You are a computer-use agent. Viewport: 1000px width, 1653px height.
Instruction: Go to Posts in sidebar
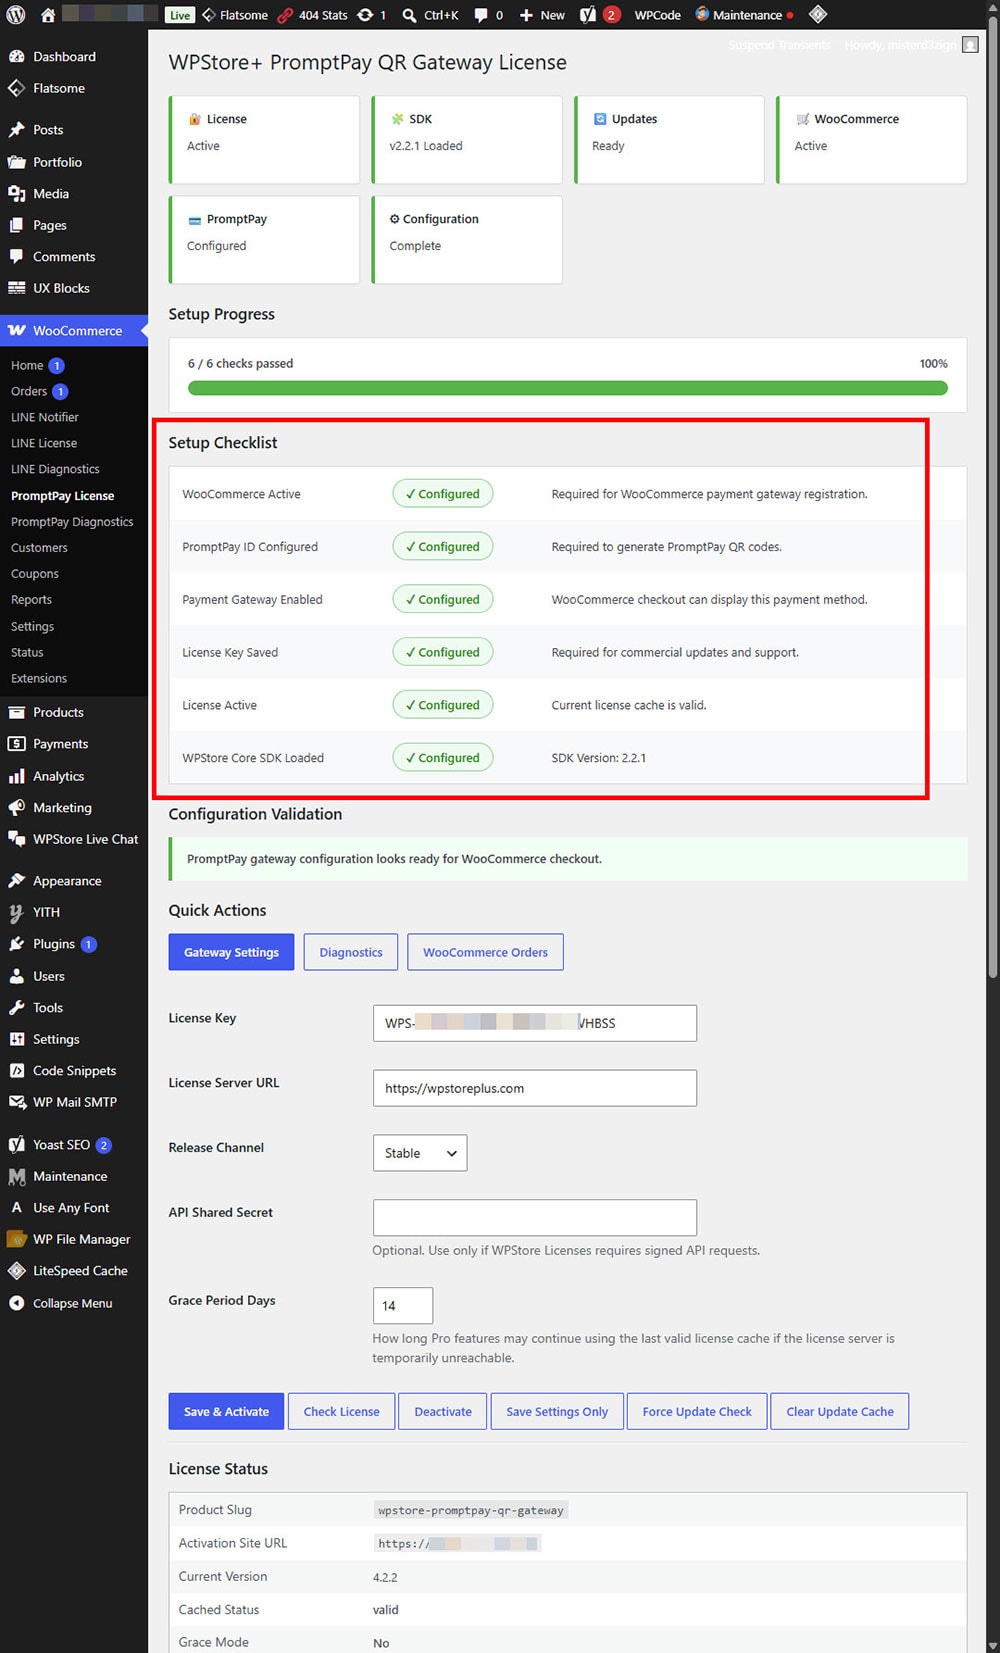click(x=47, y=130)
